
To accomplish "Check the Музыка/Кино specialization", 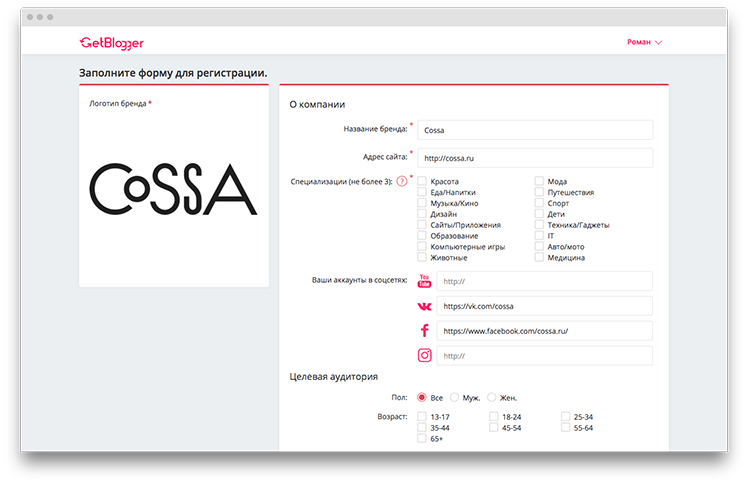I will point(422,203).
